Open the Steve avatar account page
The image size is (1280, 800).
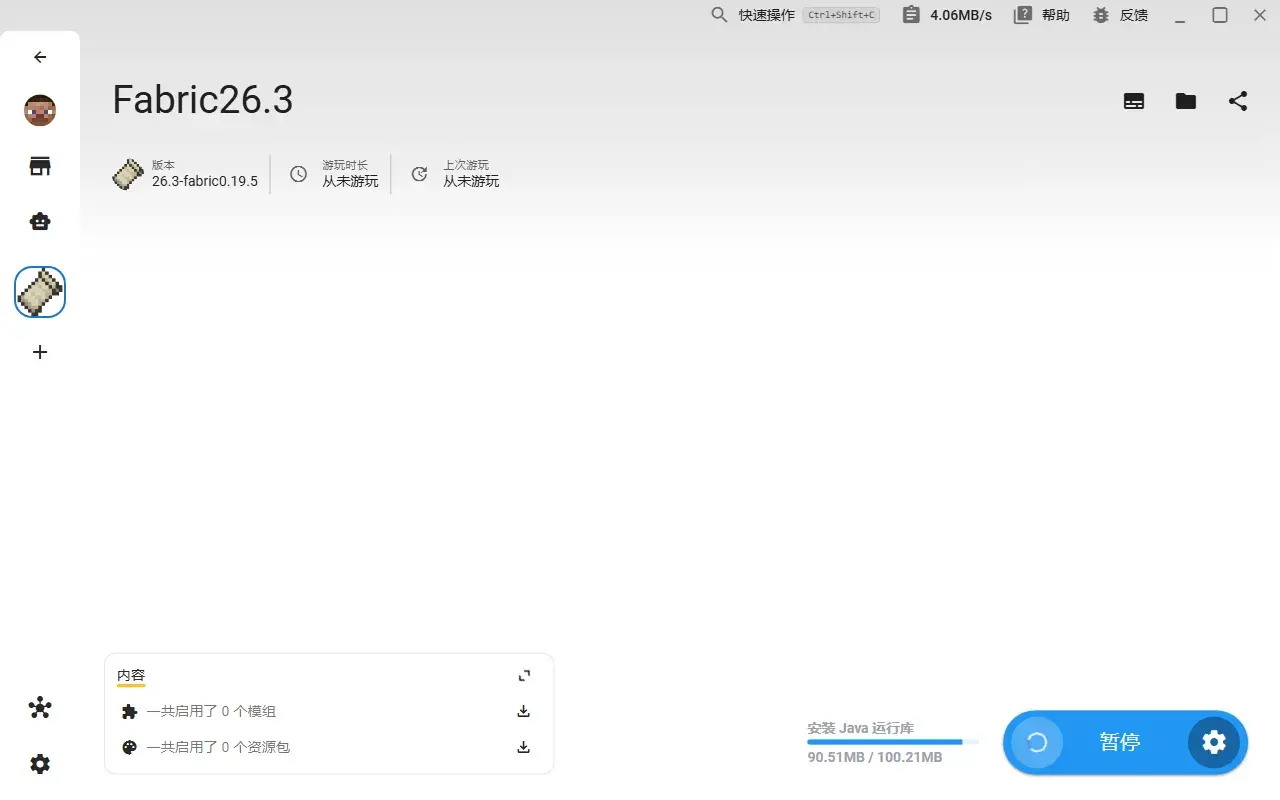coord(40,110)
